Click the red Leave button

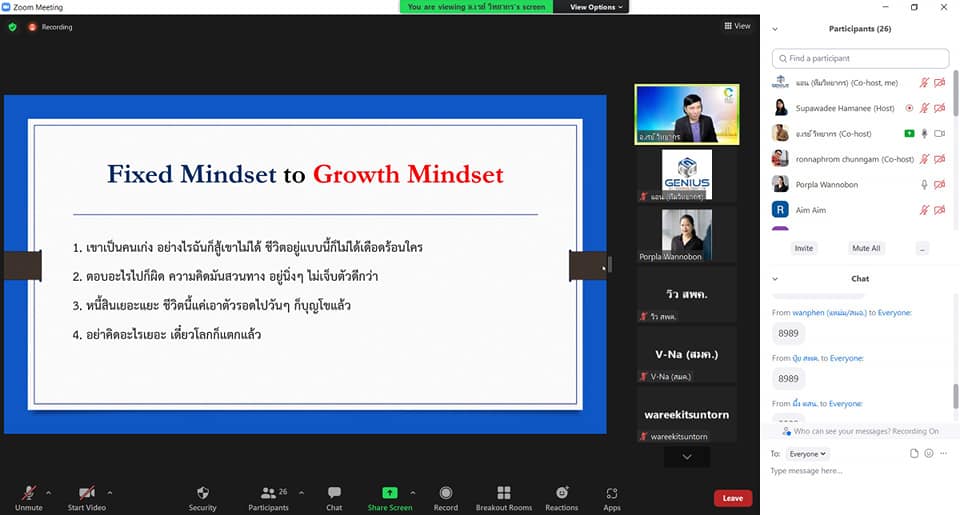pos(732,498)
